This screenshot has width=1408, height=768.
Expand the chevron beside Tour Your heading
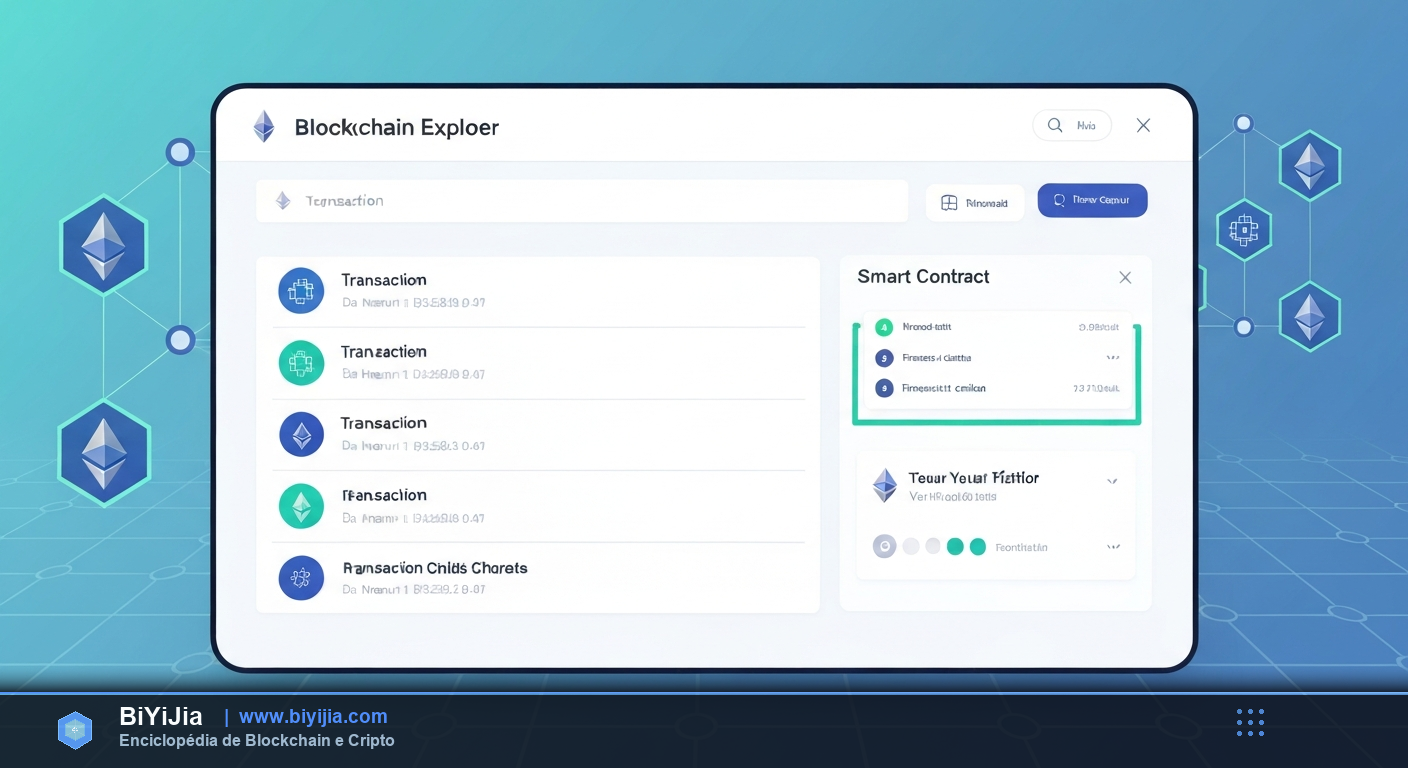click(1112, 481)
